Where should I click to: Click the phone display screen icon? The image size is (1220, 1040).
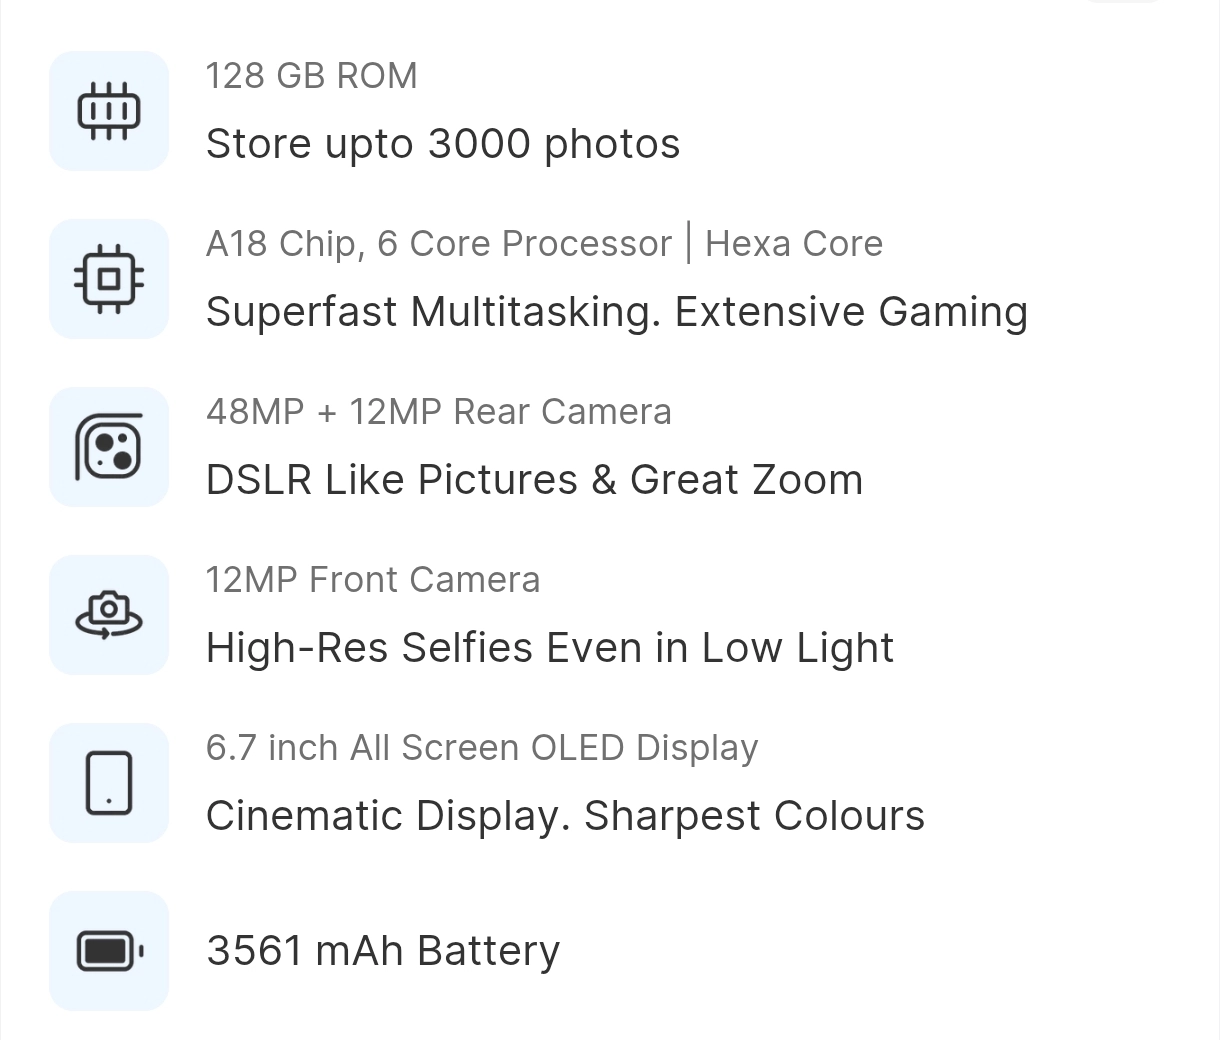coord(109,783)
